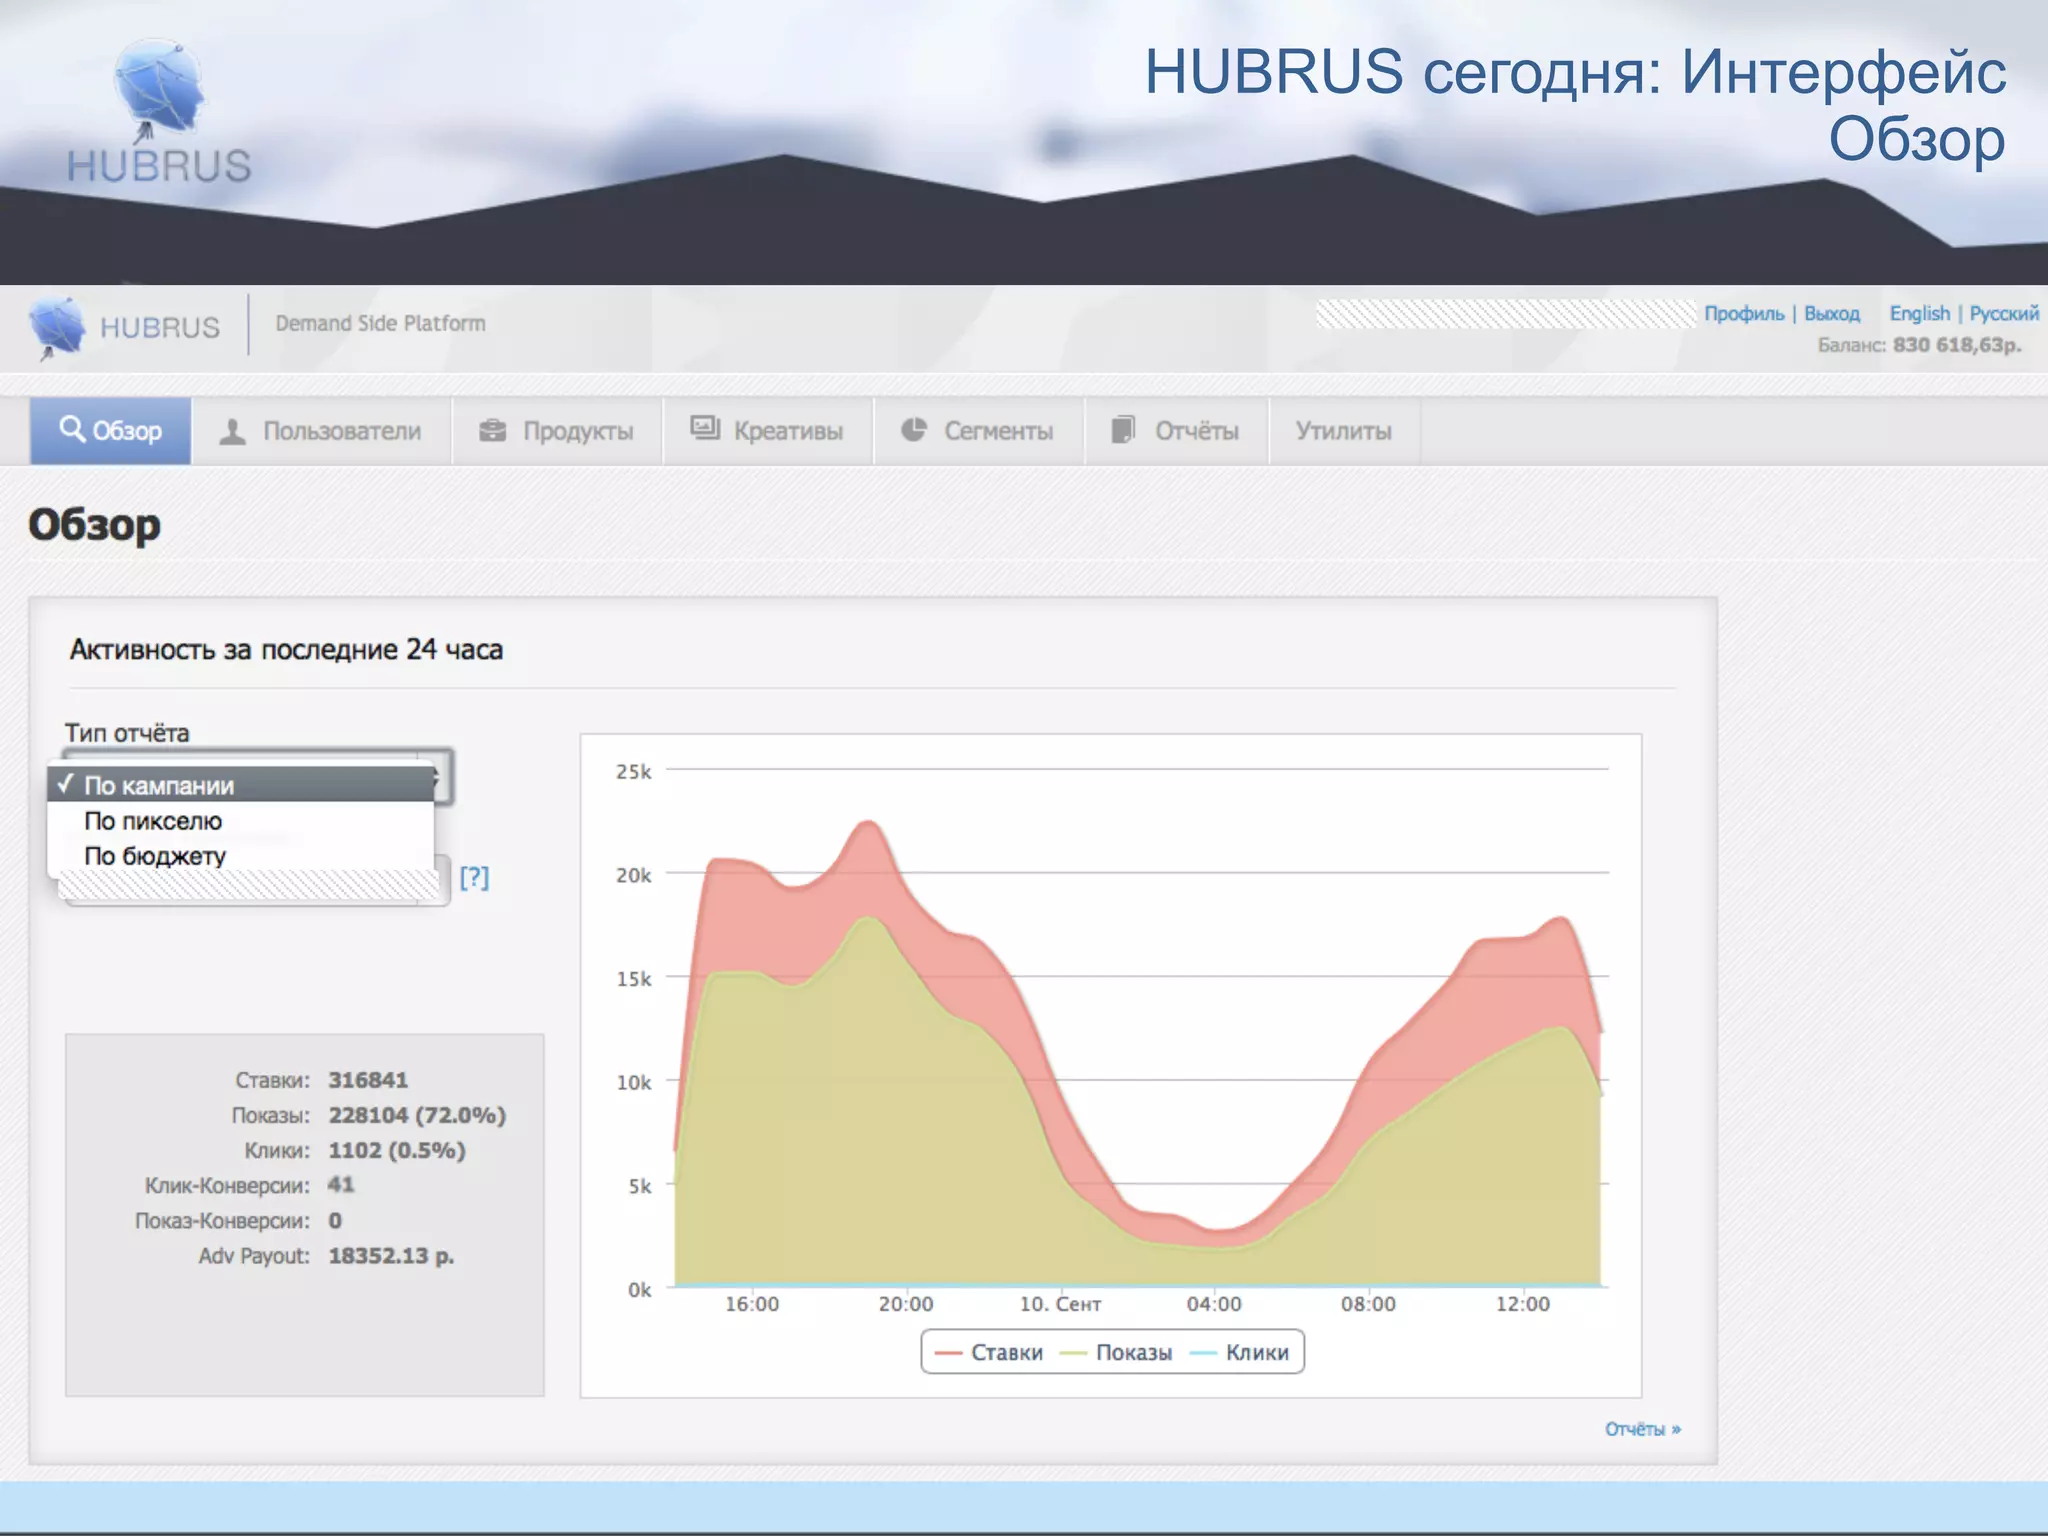Switch language to Русский
Image resolution: width=2048 pixels, height=1537 pixels.
tap(2004, 313)
